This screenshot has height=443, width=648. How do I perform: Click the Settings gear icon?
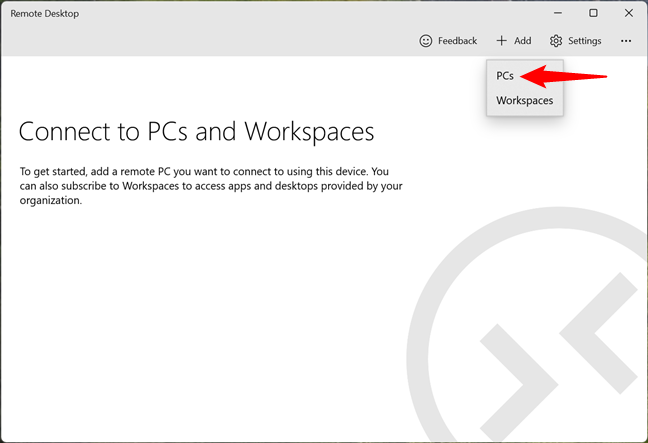(x=556, y=41)
